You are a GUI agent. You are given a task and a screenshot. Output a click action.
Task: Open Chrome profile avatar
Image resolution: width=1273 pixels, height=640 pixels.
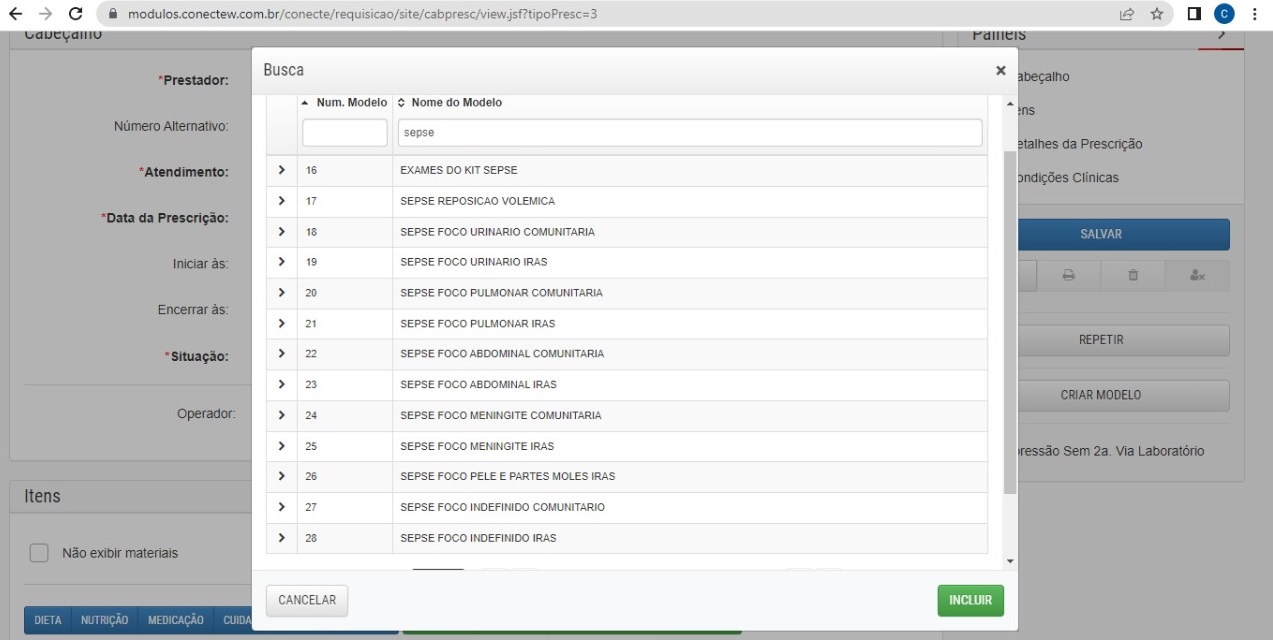click(x=1223, y=15)
